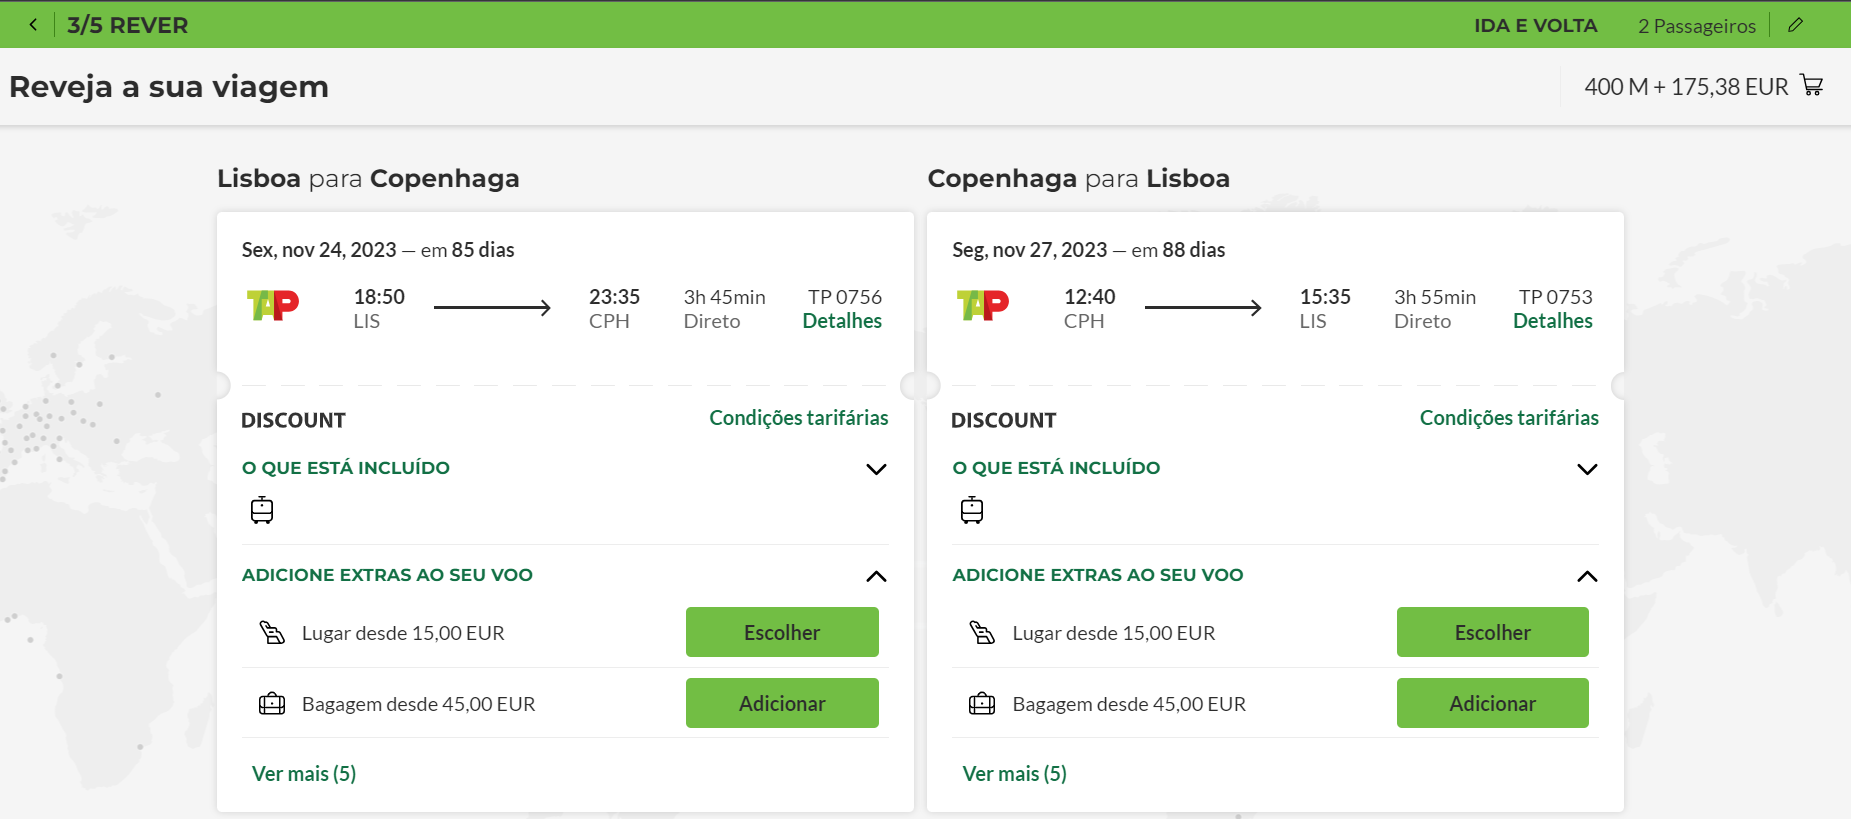The width and height of the screenshot is (1851, 819).
Task: Click date 'Sex, nov 24, 2023'
Action: [319, 250]
